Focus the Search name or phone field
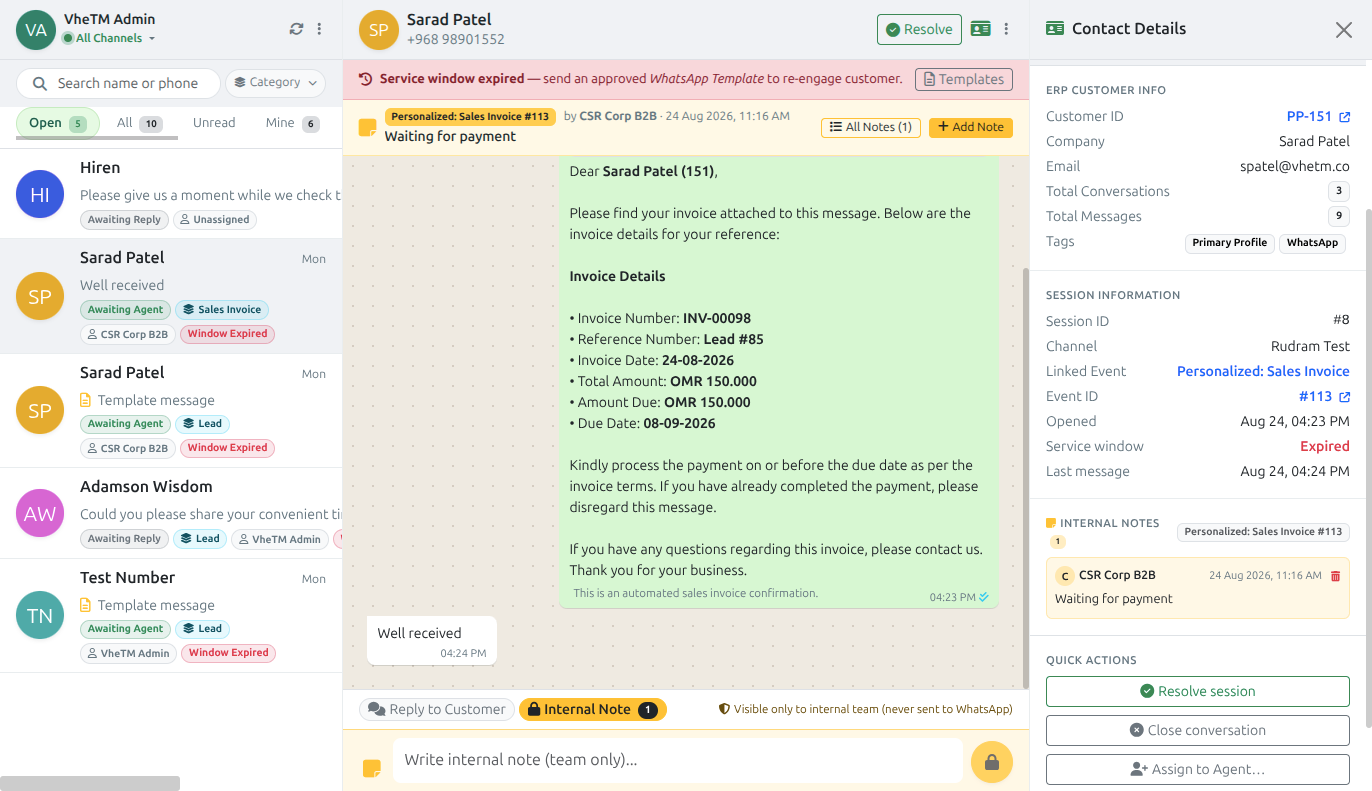 click(x=118, y=83)
